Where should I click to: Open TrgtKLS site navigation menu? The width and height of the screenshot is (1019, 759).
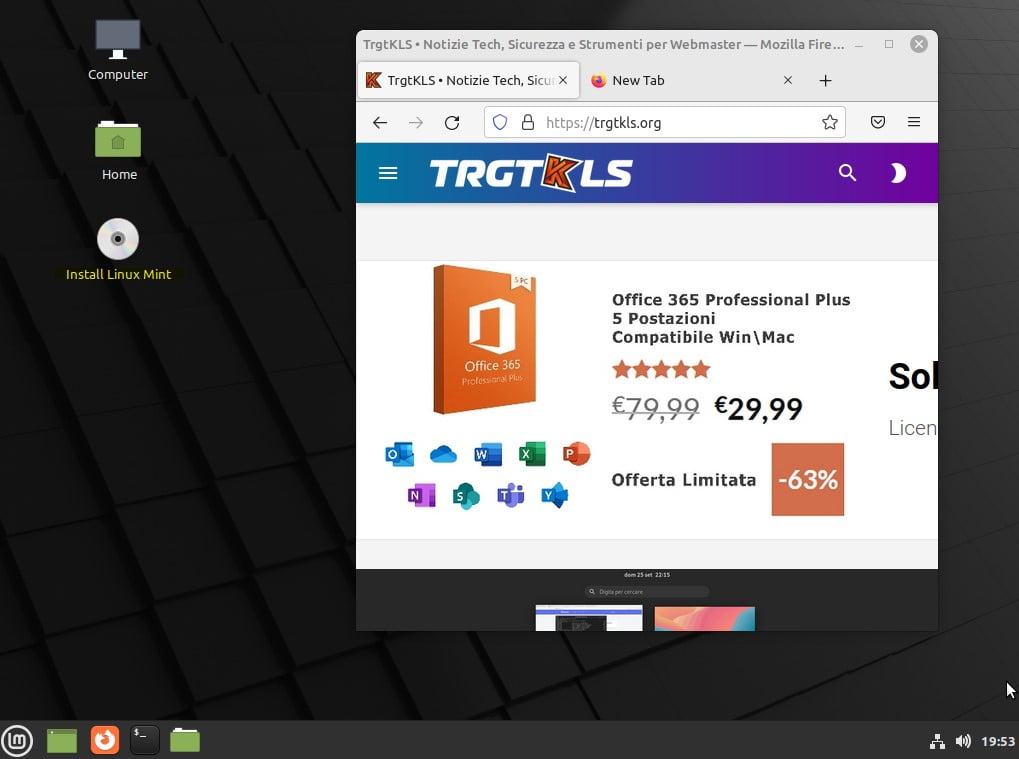click(388, 173)
